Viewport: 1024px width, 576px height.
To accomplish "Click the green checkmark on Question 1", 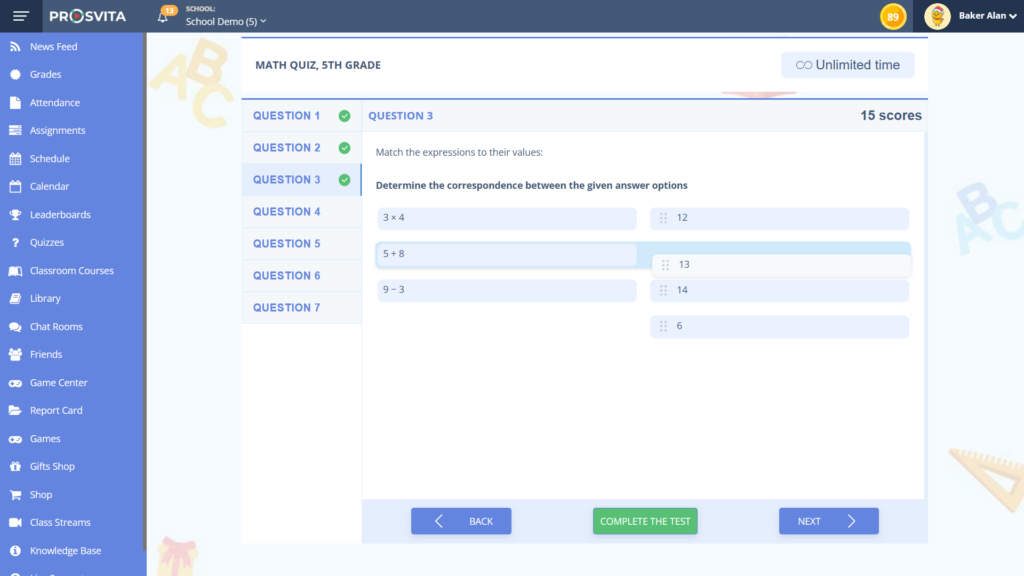I will (344, 115).
